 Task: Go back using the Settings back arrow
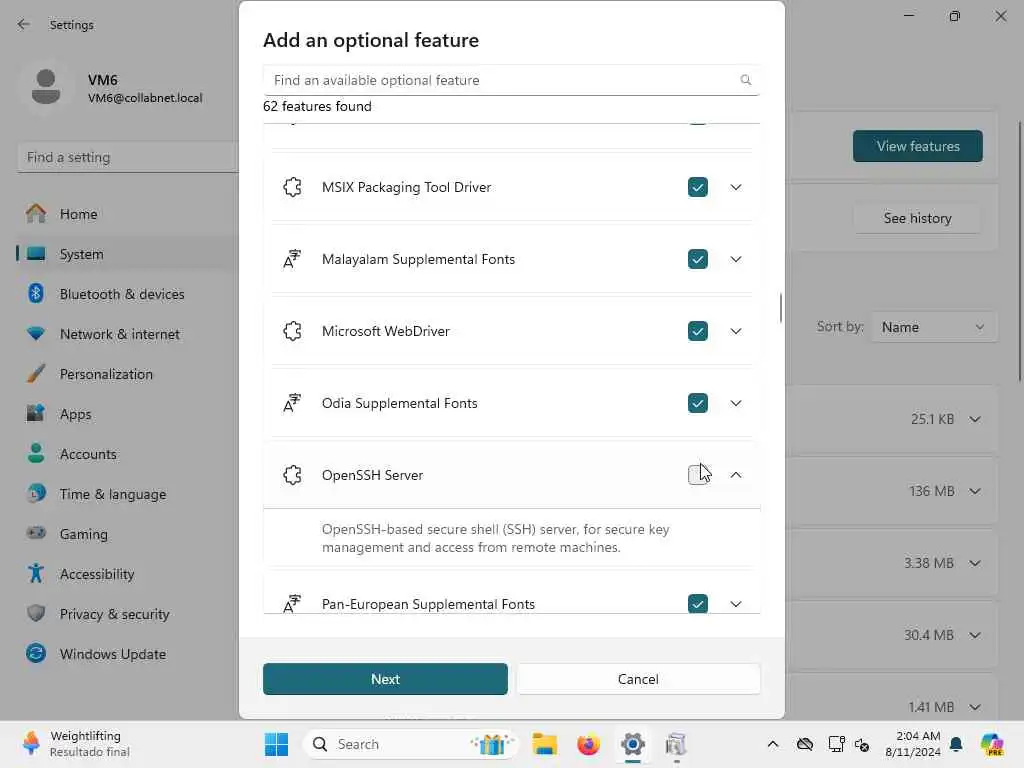coord(24,24)
